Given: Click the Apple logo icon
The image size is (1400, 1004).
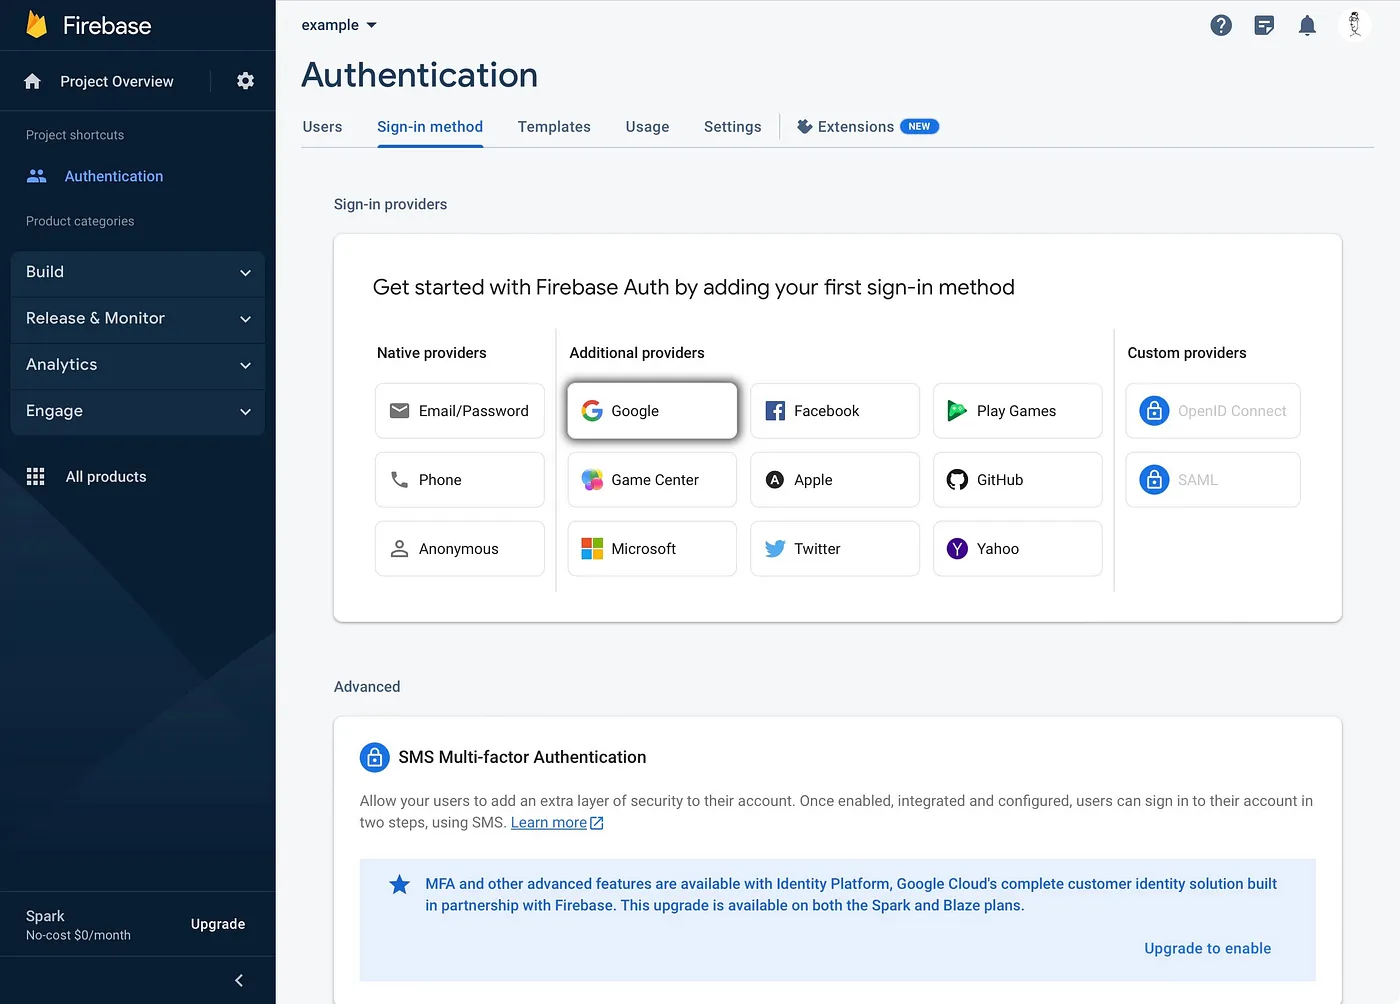Looking at the screenshot, I should tap(775, 480).
